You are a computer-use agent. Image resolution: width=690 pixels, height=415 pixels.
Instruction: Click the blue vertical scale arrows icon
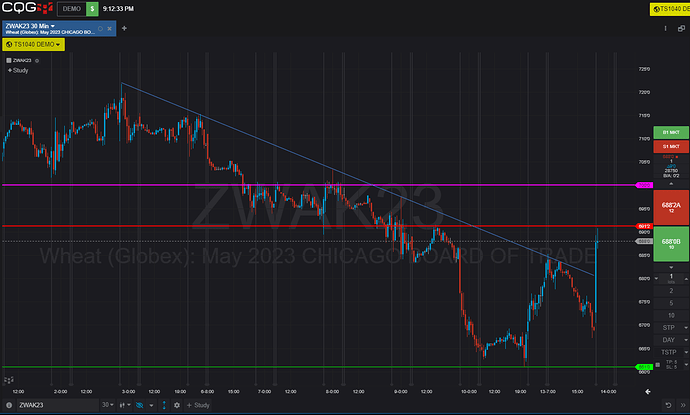point(164,405)
